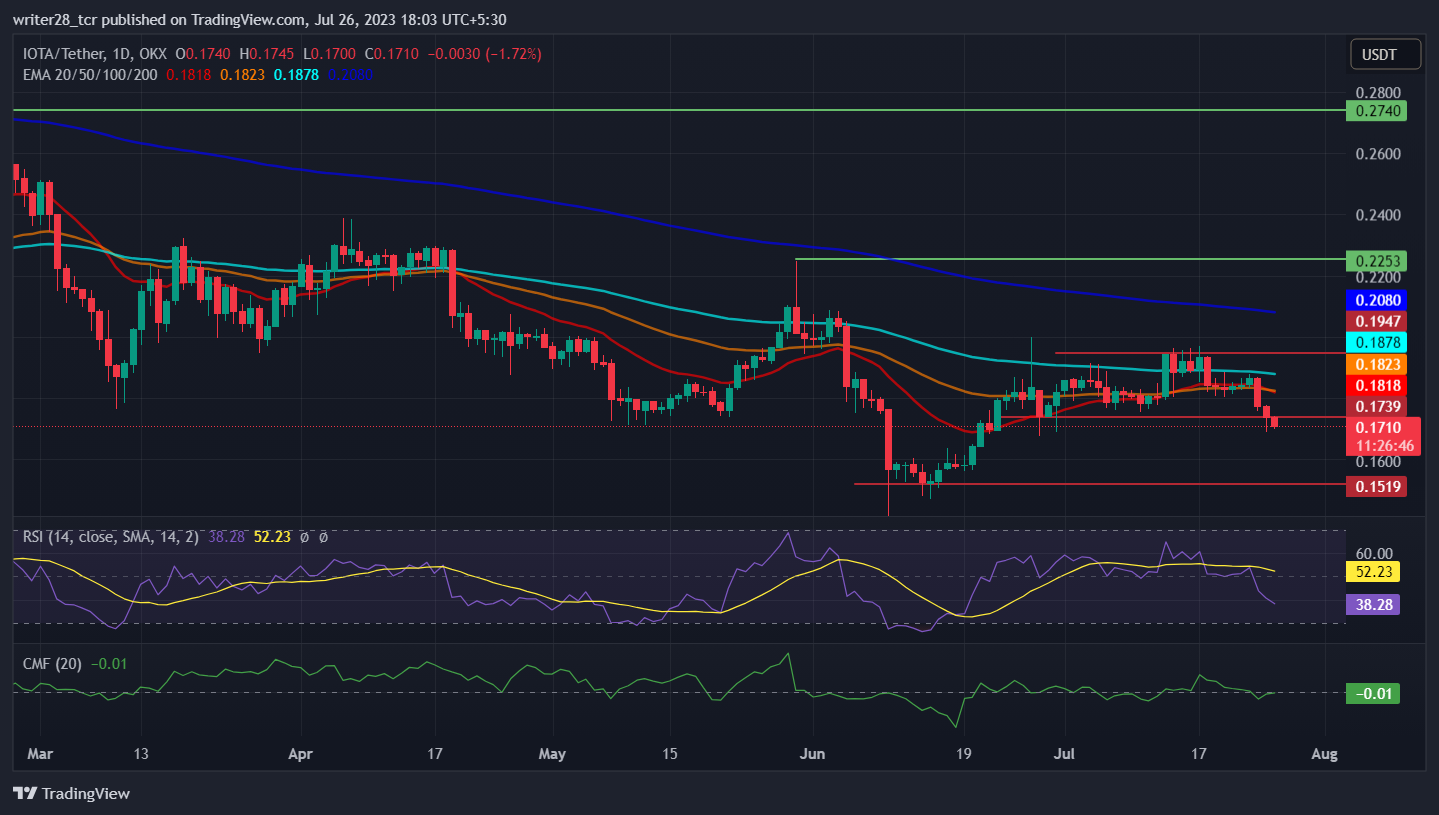Click the red 0.1519 price axis label

point(1377,487)
